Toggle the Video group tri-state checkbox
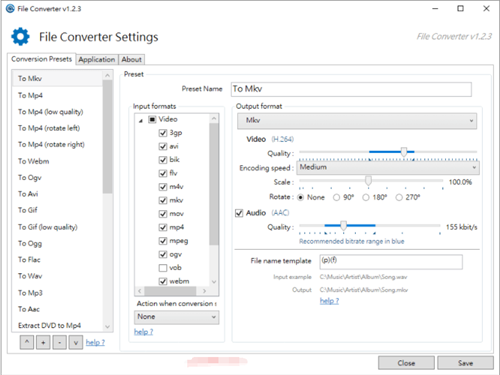Viewport: 500px width, 375px height. [152, 119]
